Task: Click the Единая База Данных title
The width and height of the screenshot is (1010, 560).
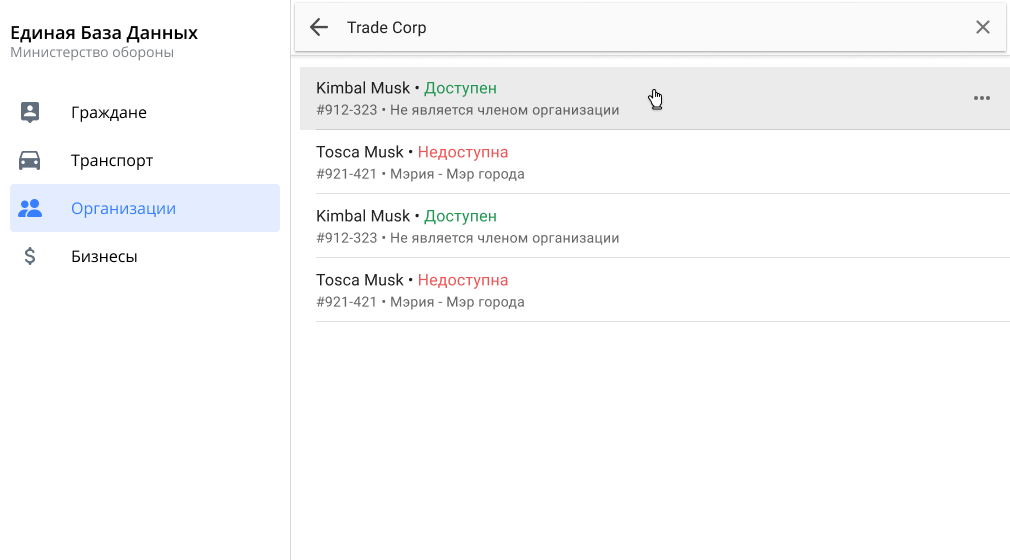Action: [104, 33]
